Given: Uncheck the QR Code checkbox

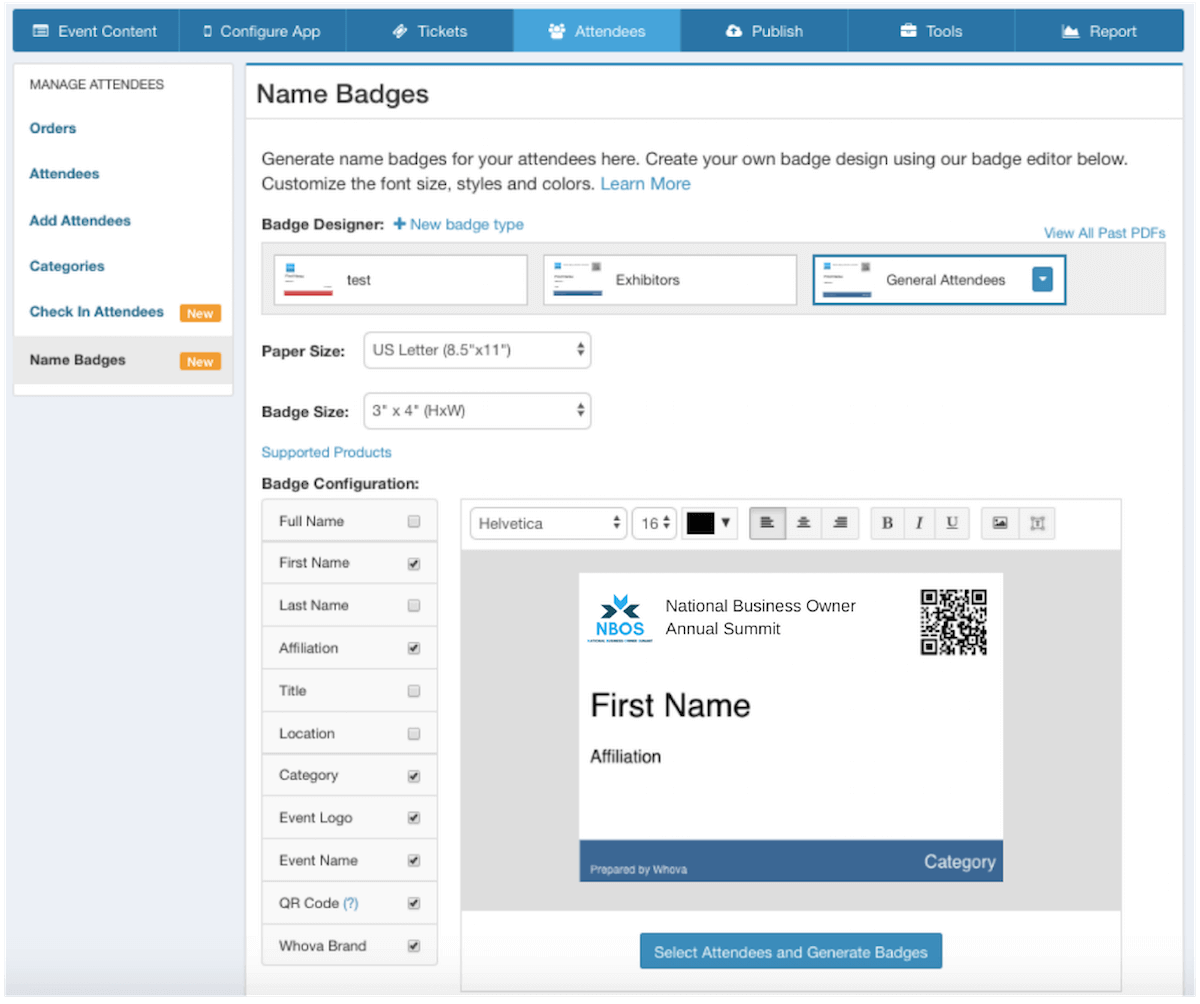Looking at the screenshot, I should click(414, 903).
